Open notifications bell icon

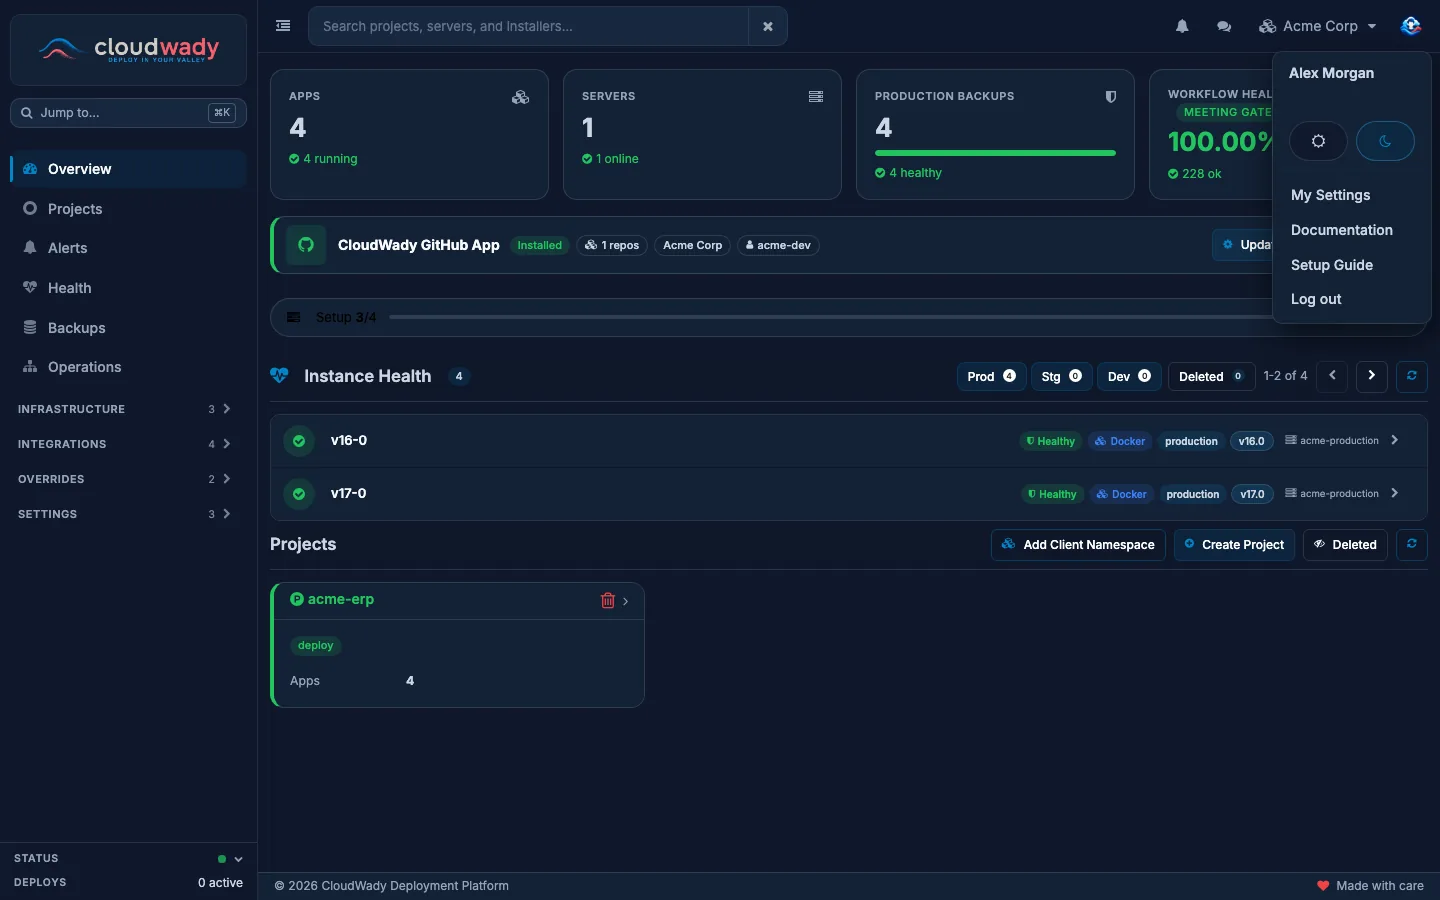point(1182,27)
